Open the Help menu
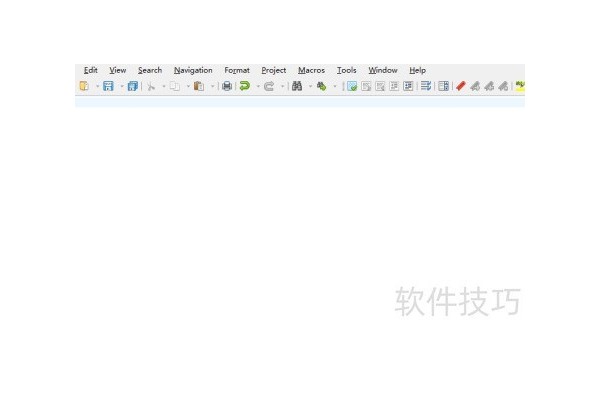Viewport: 600px width, 400px height. click(417, 70)
